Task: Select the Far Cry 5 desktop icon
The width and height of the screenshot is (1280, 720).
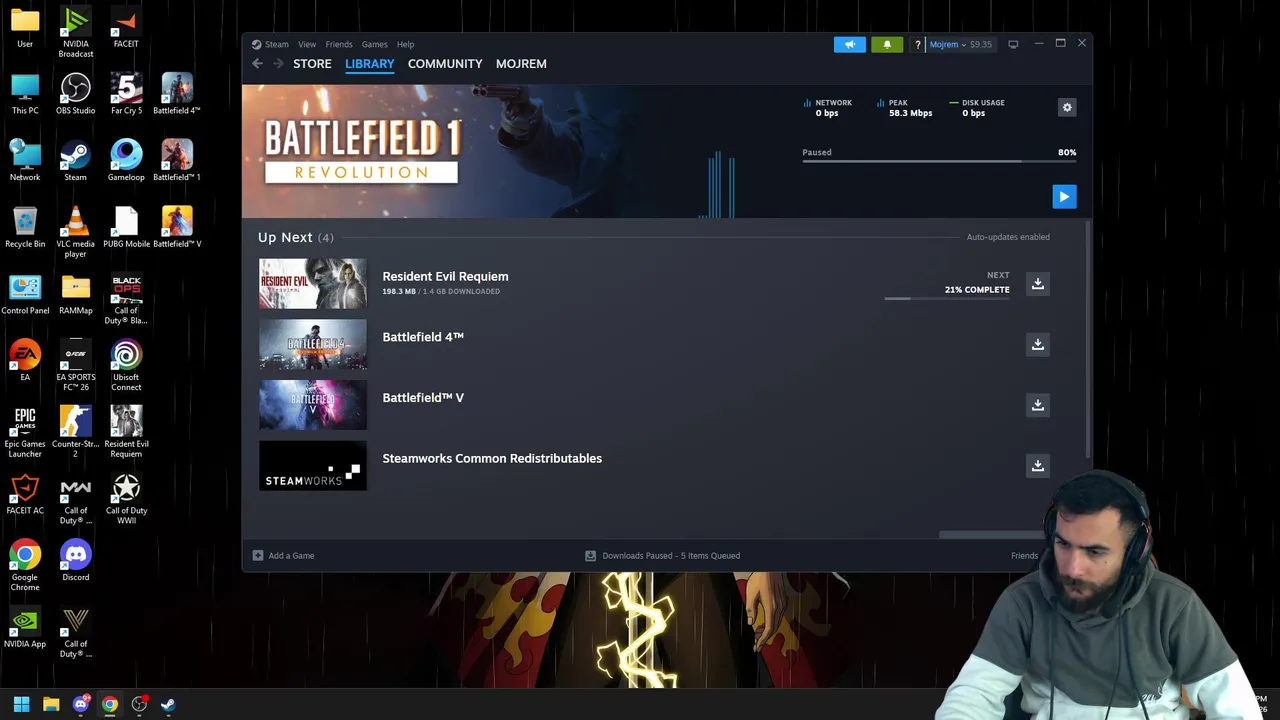Action: click(126, 94)
